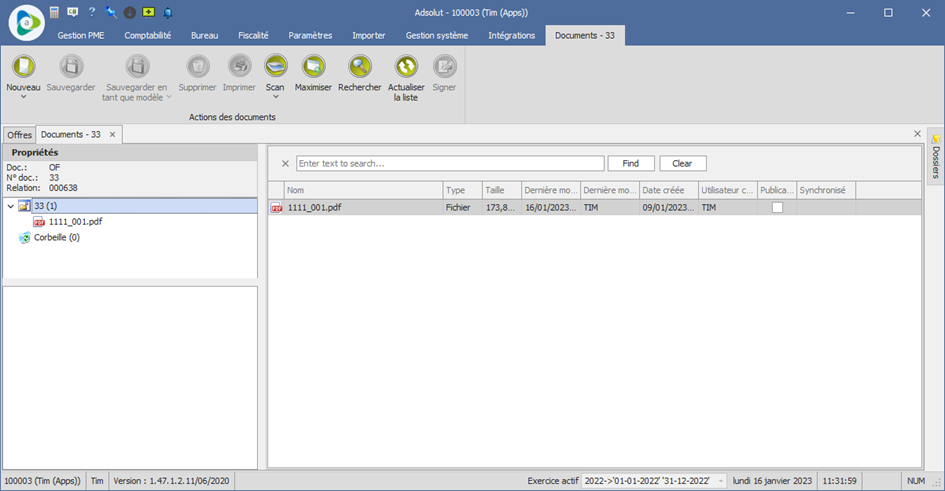945x491 pixels.
Task: Expand the Scan dropdown arrow
Action: tap(275, 97)
